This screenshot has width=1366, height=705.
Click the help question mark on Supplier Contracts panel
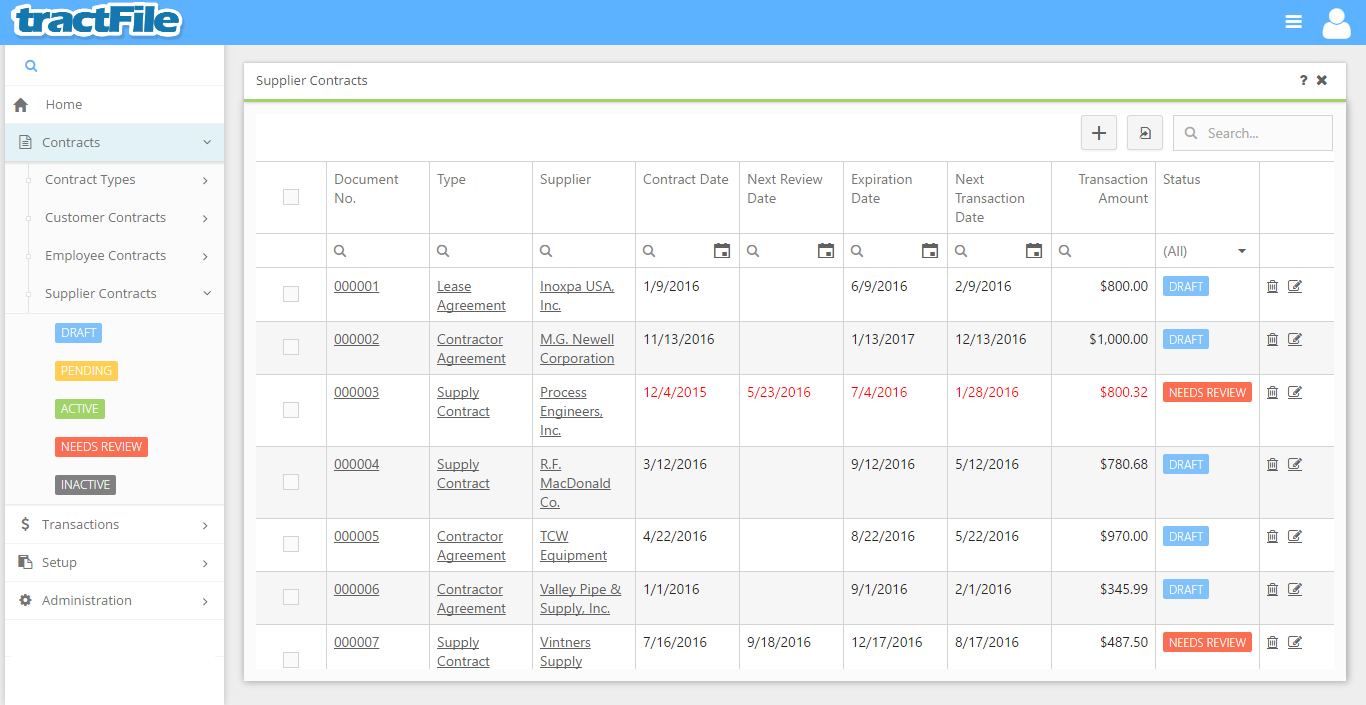click(x=1302, y=80)
